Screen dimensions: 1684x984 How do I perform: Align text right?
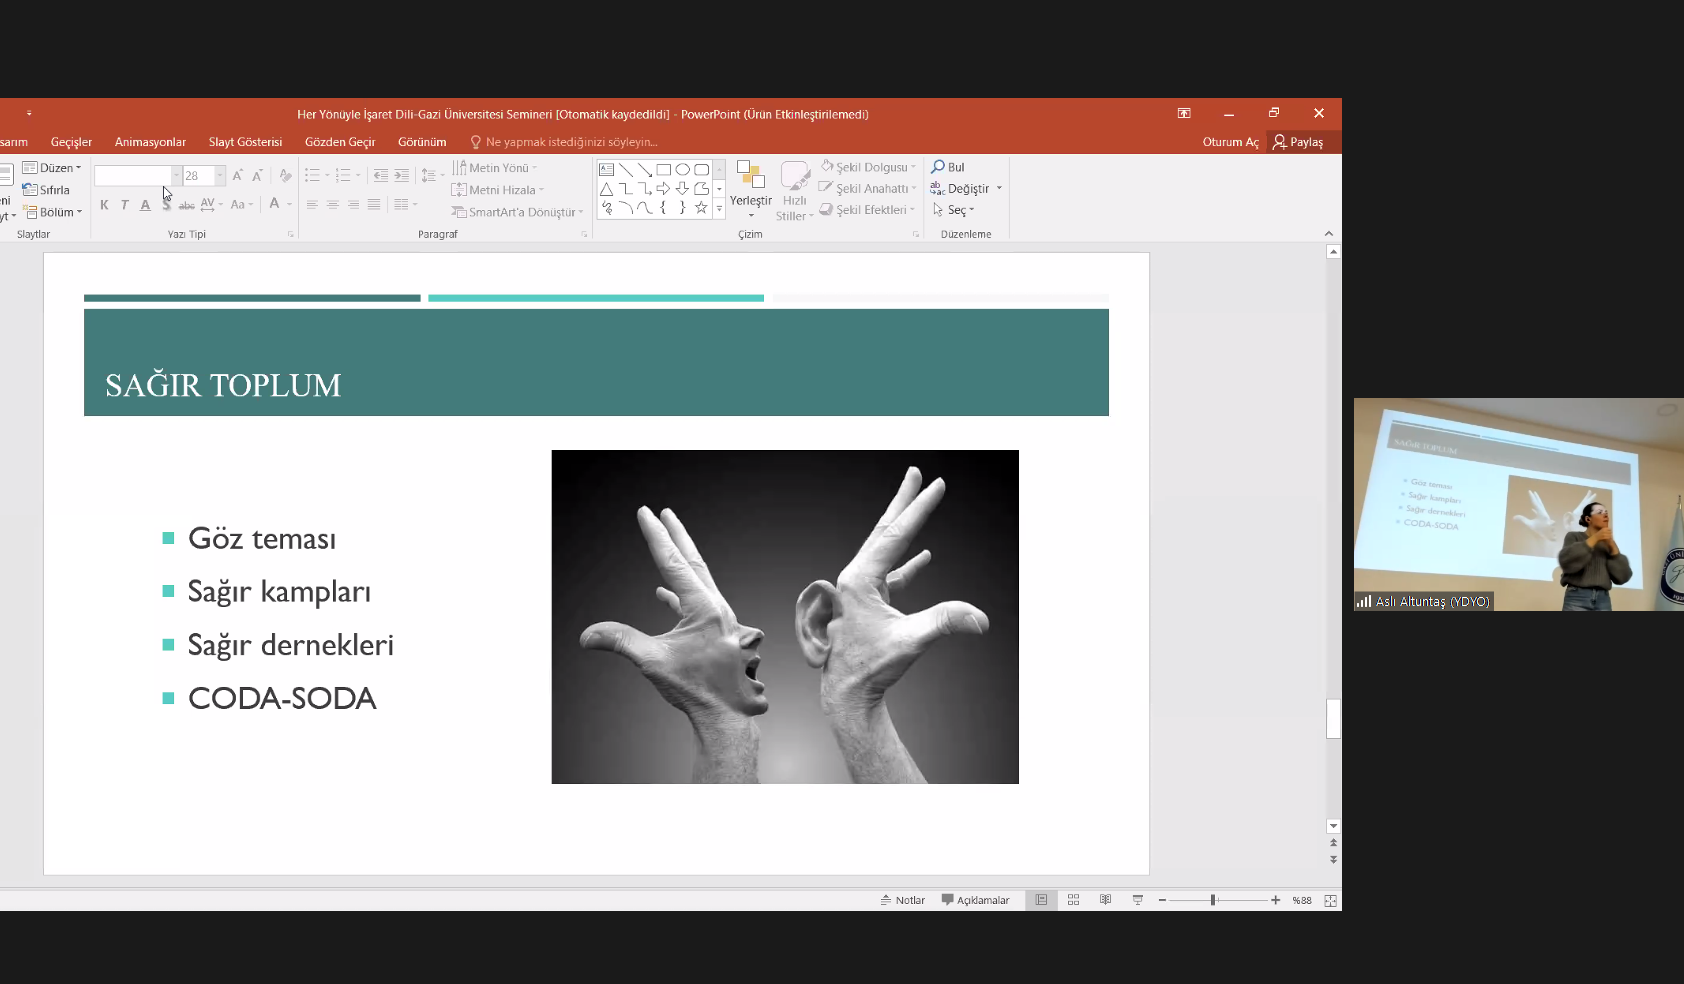point(353,204)
